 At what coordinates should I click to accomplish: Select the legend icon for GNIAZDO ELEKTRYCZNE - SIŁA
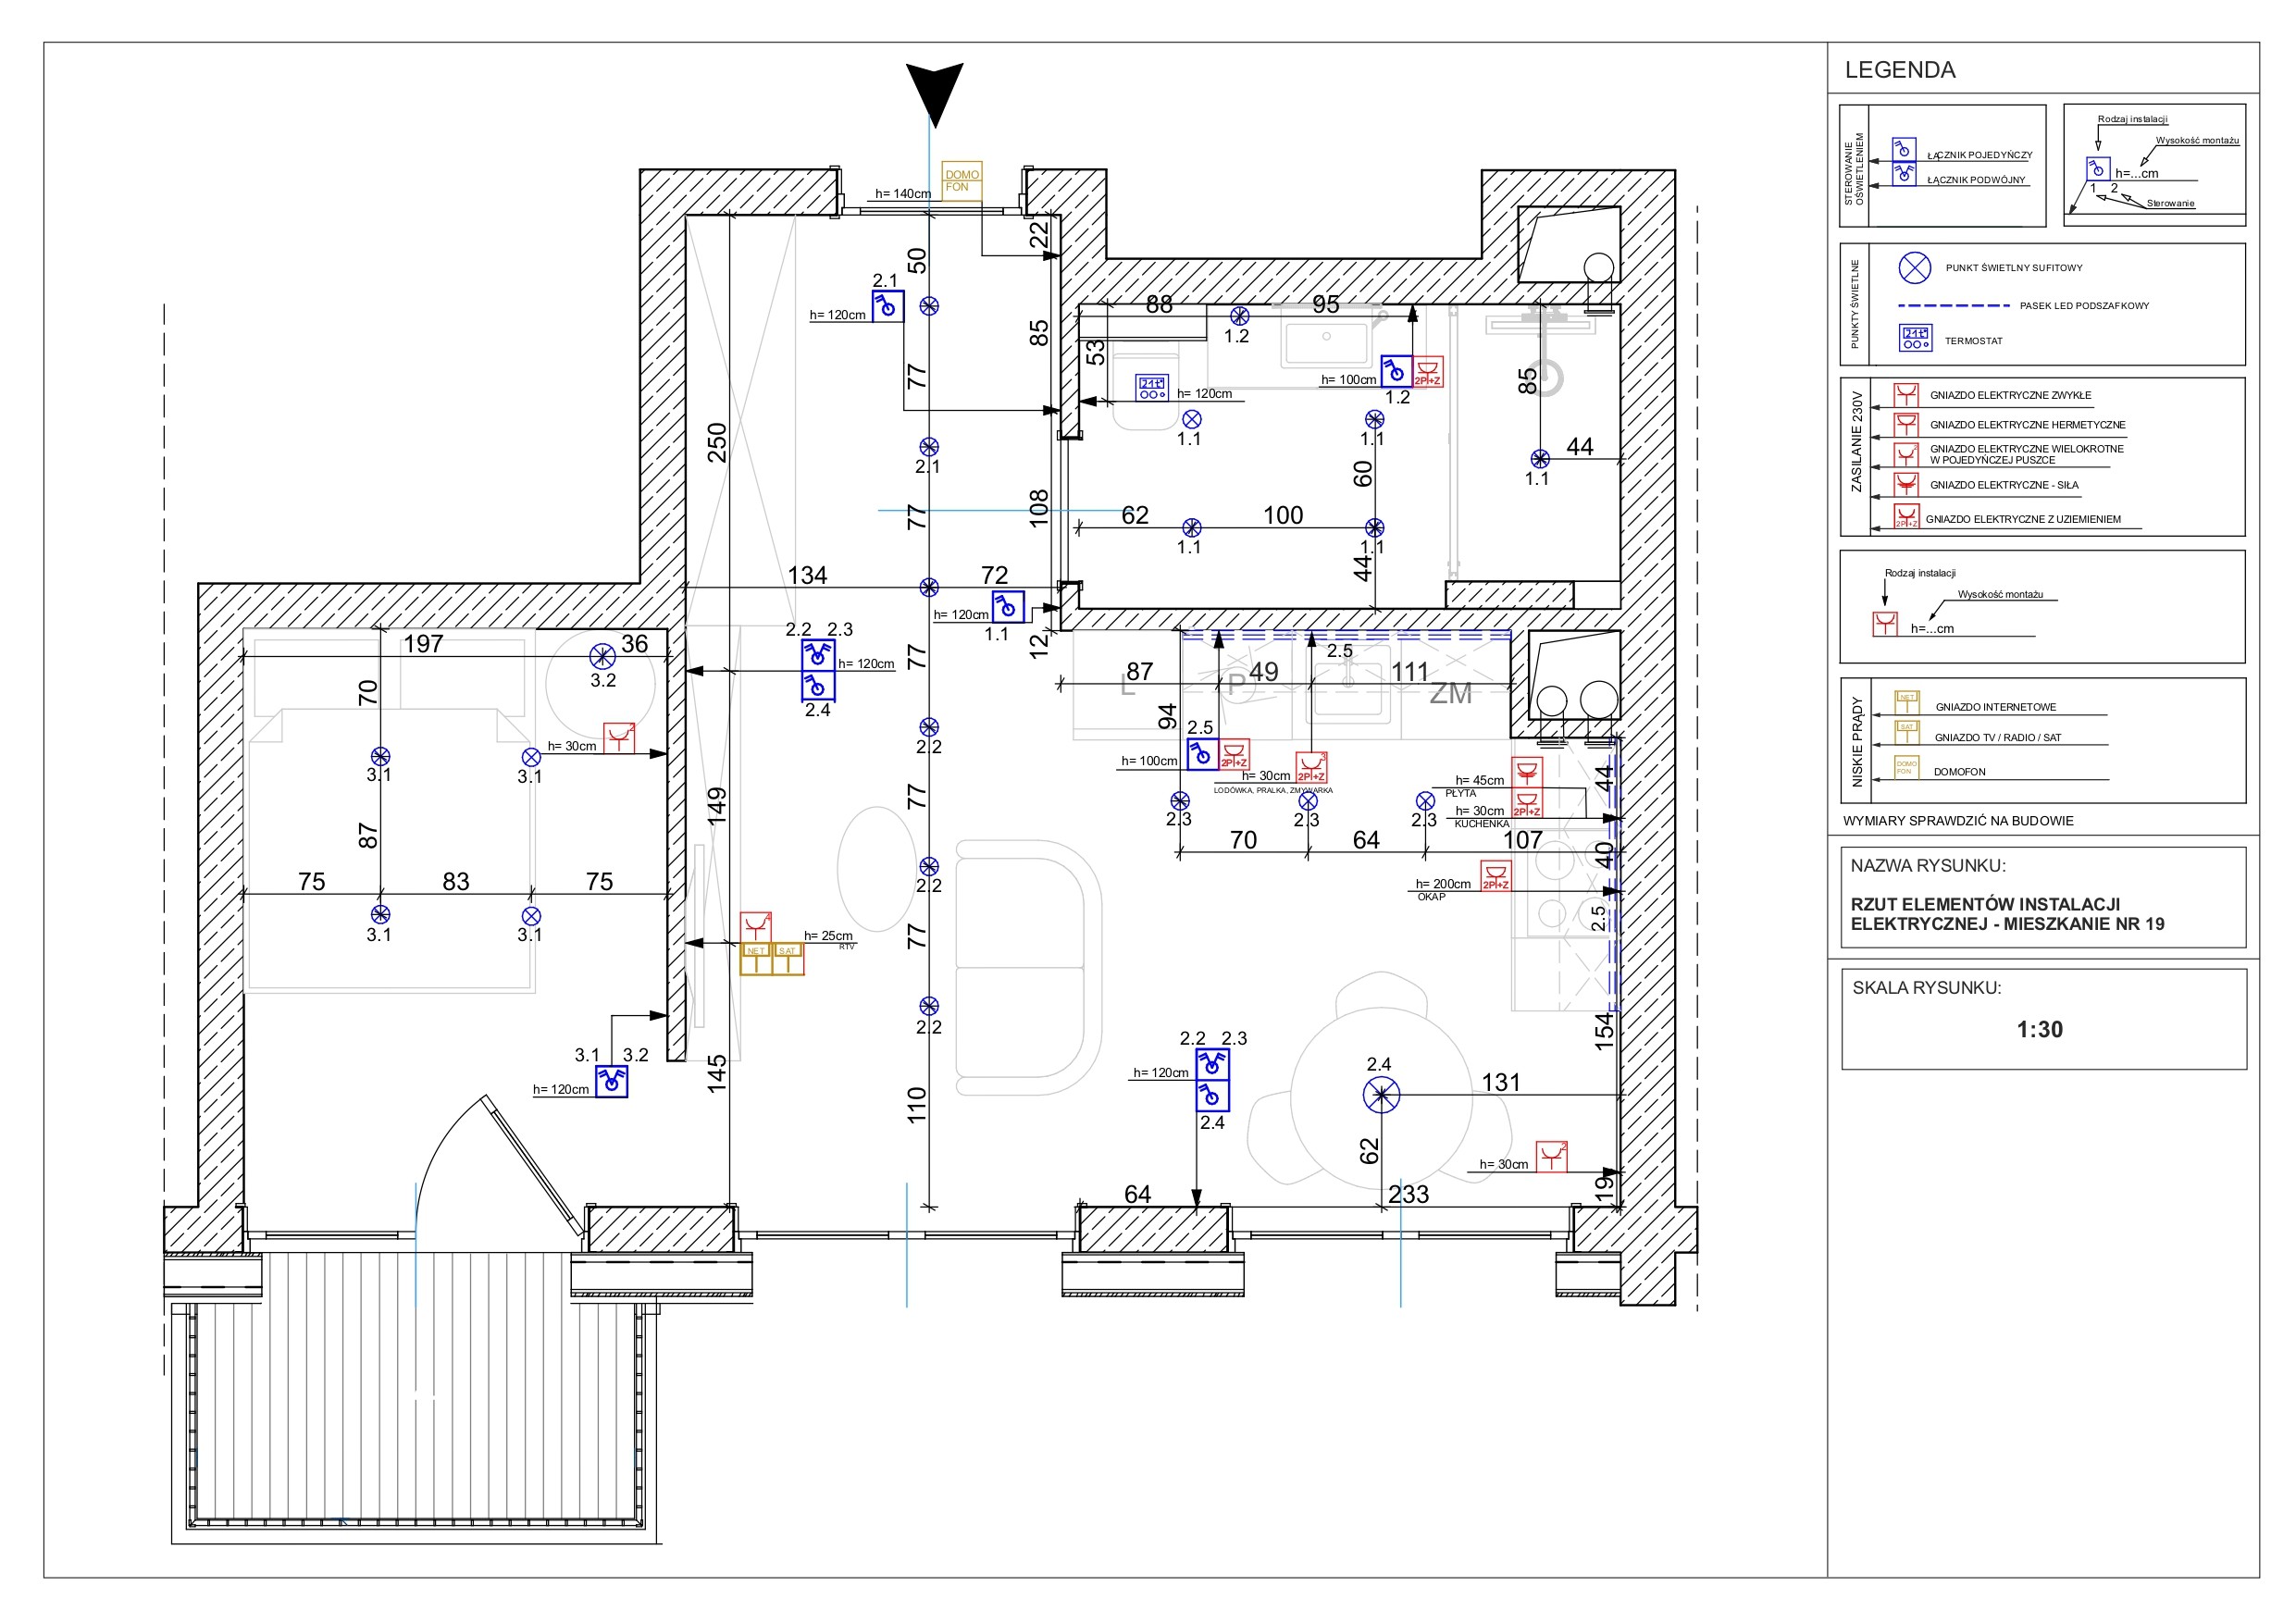tap(1906, 485)
